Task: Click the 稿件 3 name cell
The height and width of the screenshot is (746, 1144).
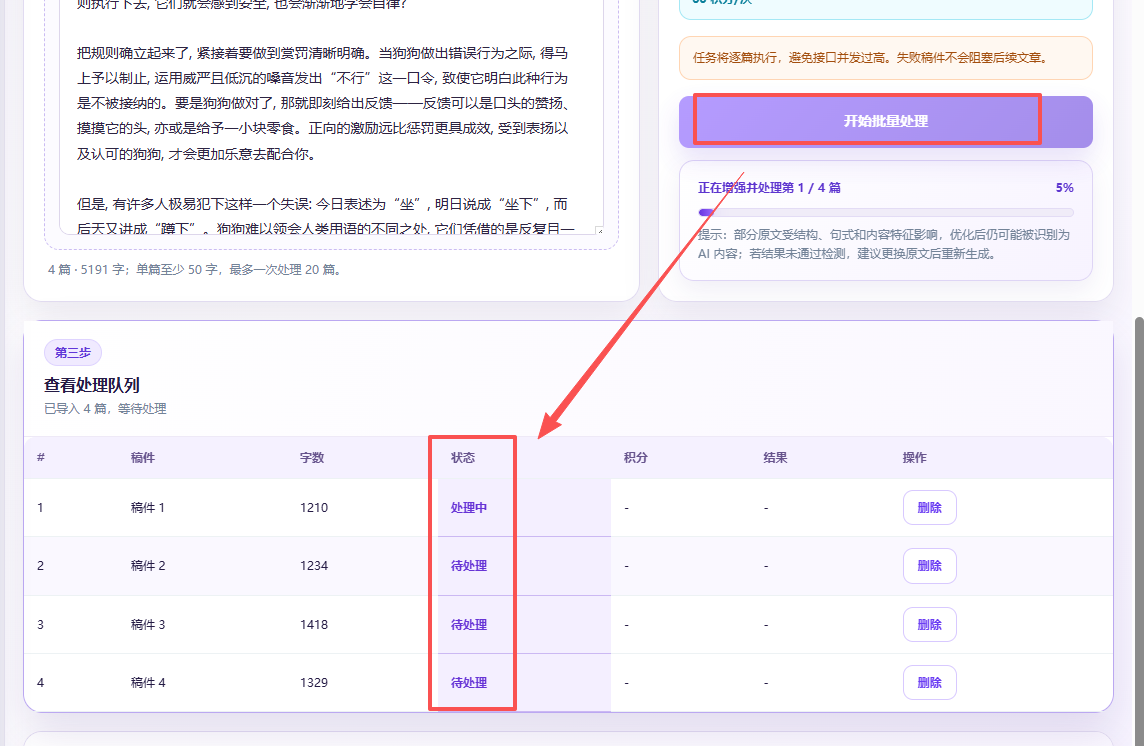Action: pos(147,625)
